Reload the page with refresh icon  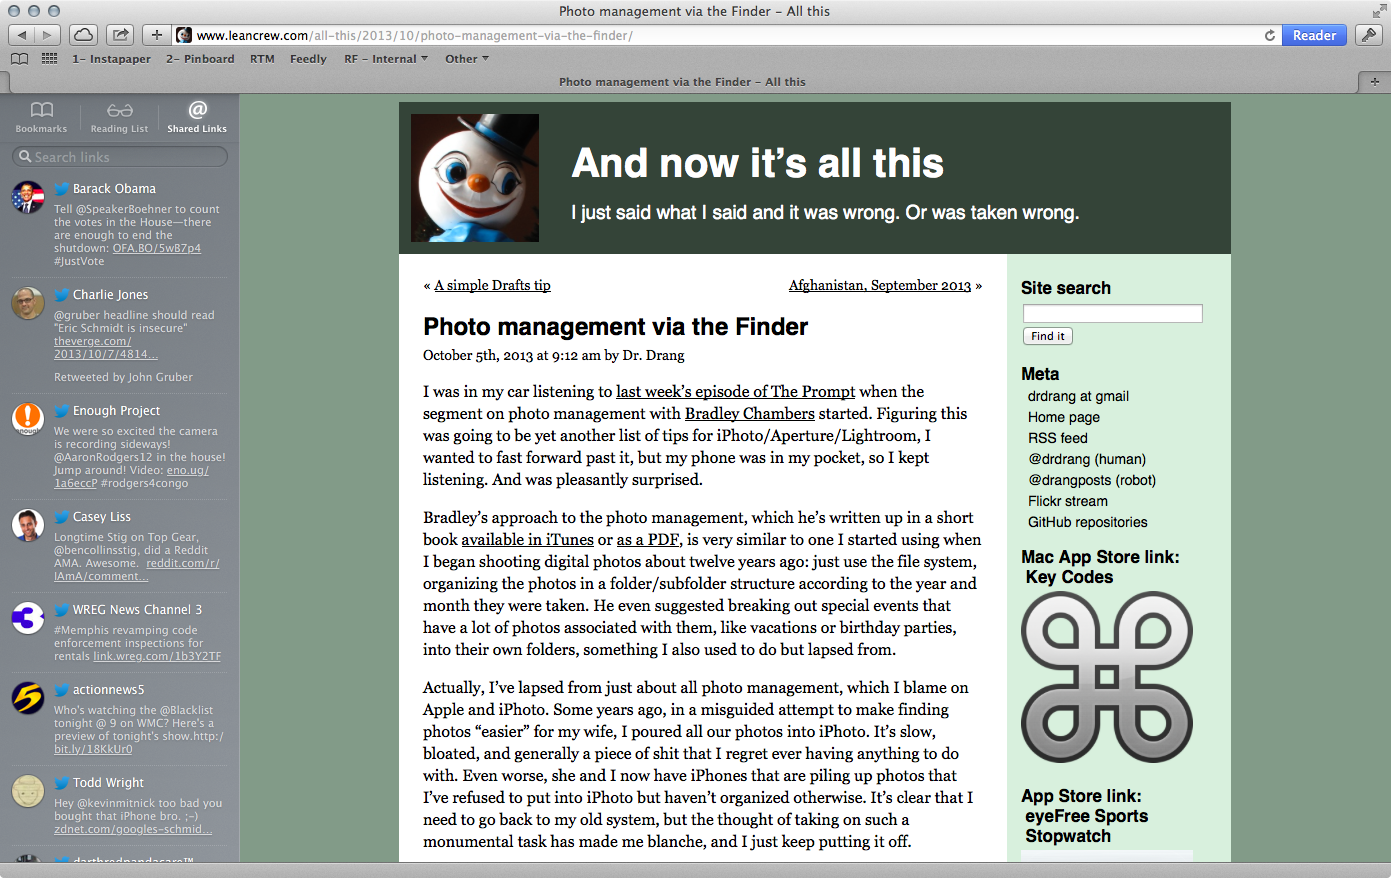[x=1270, y=35]
